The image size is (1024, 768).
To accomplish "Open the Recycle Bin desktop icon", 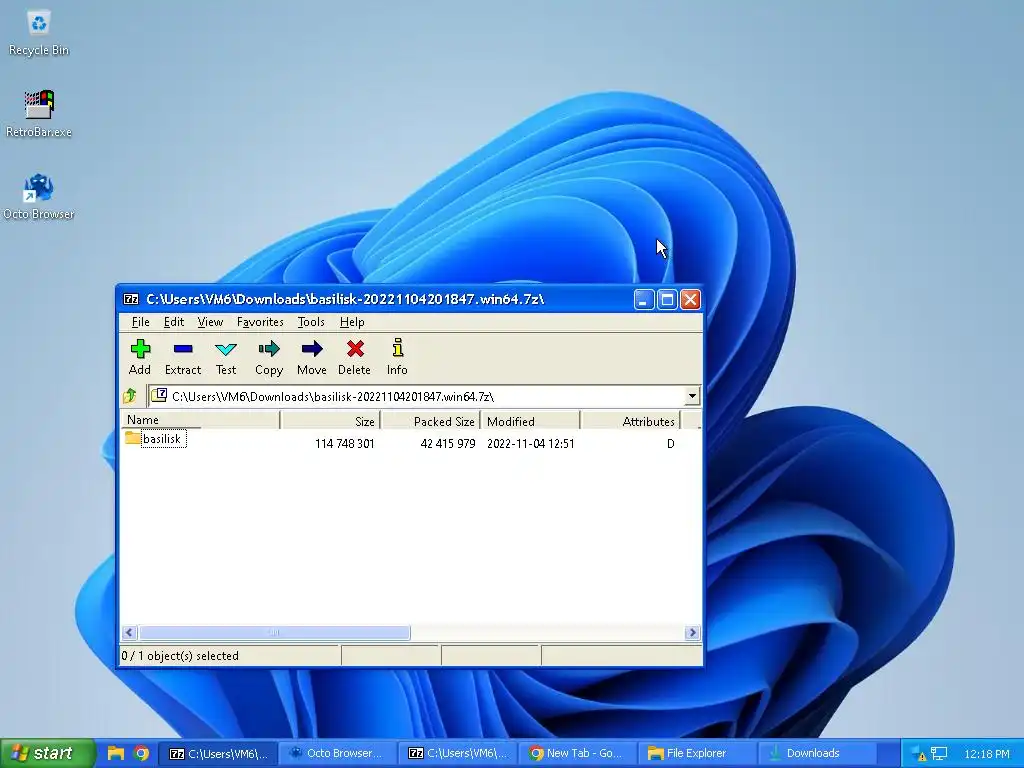I will click(x=39, y=33).
